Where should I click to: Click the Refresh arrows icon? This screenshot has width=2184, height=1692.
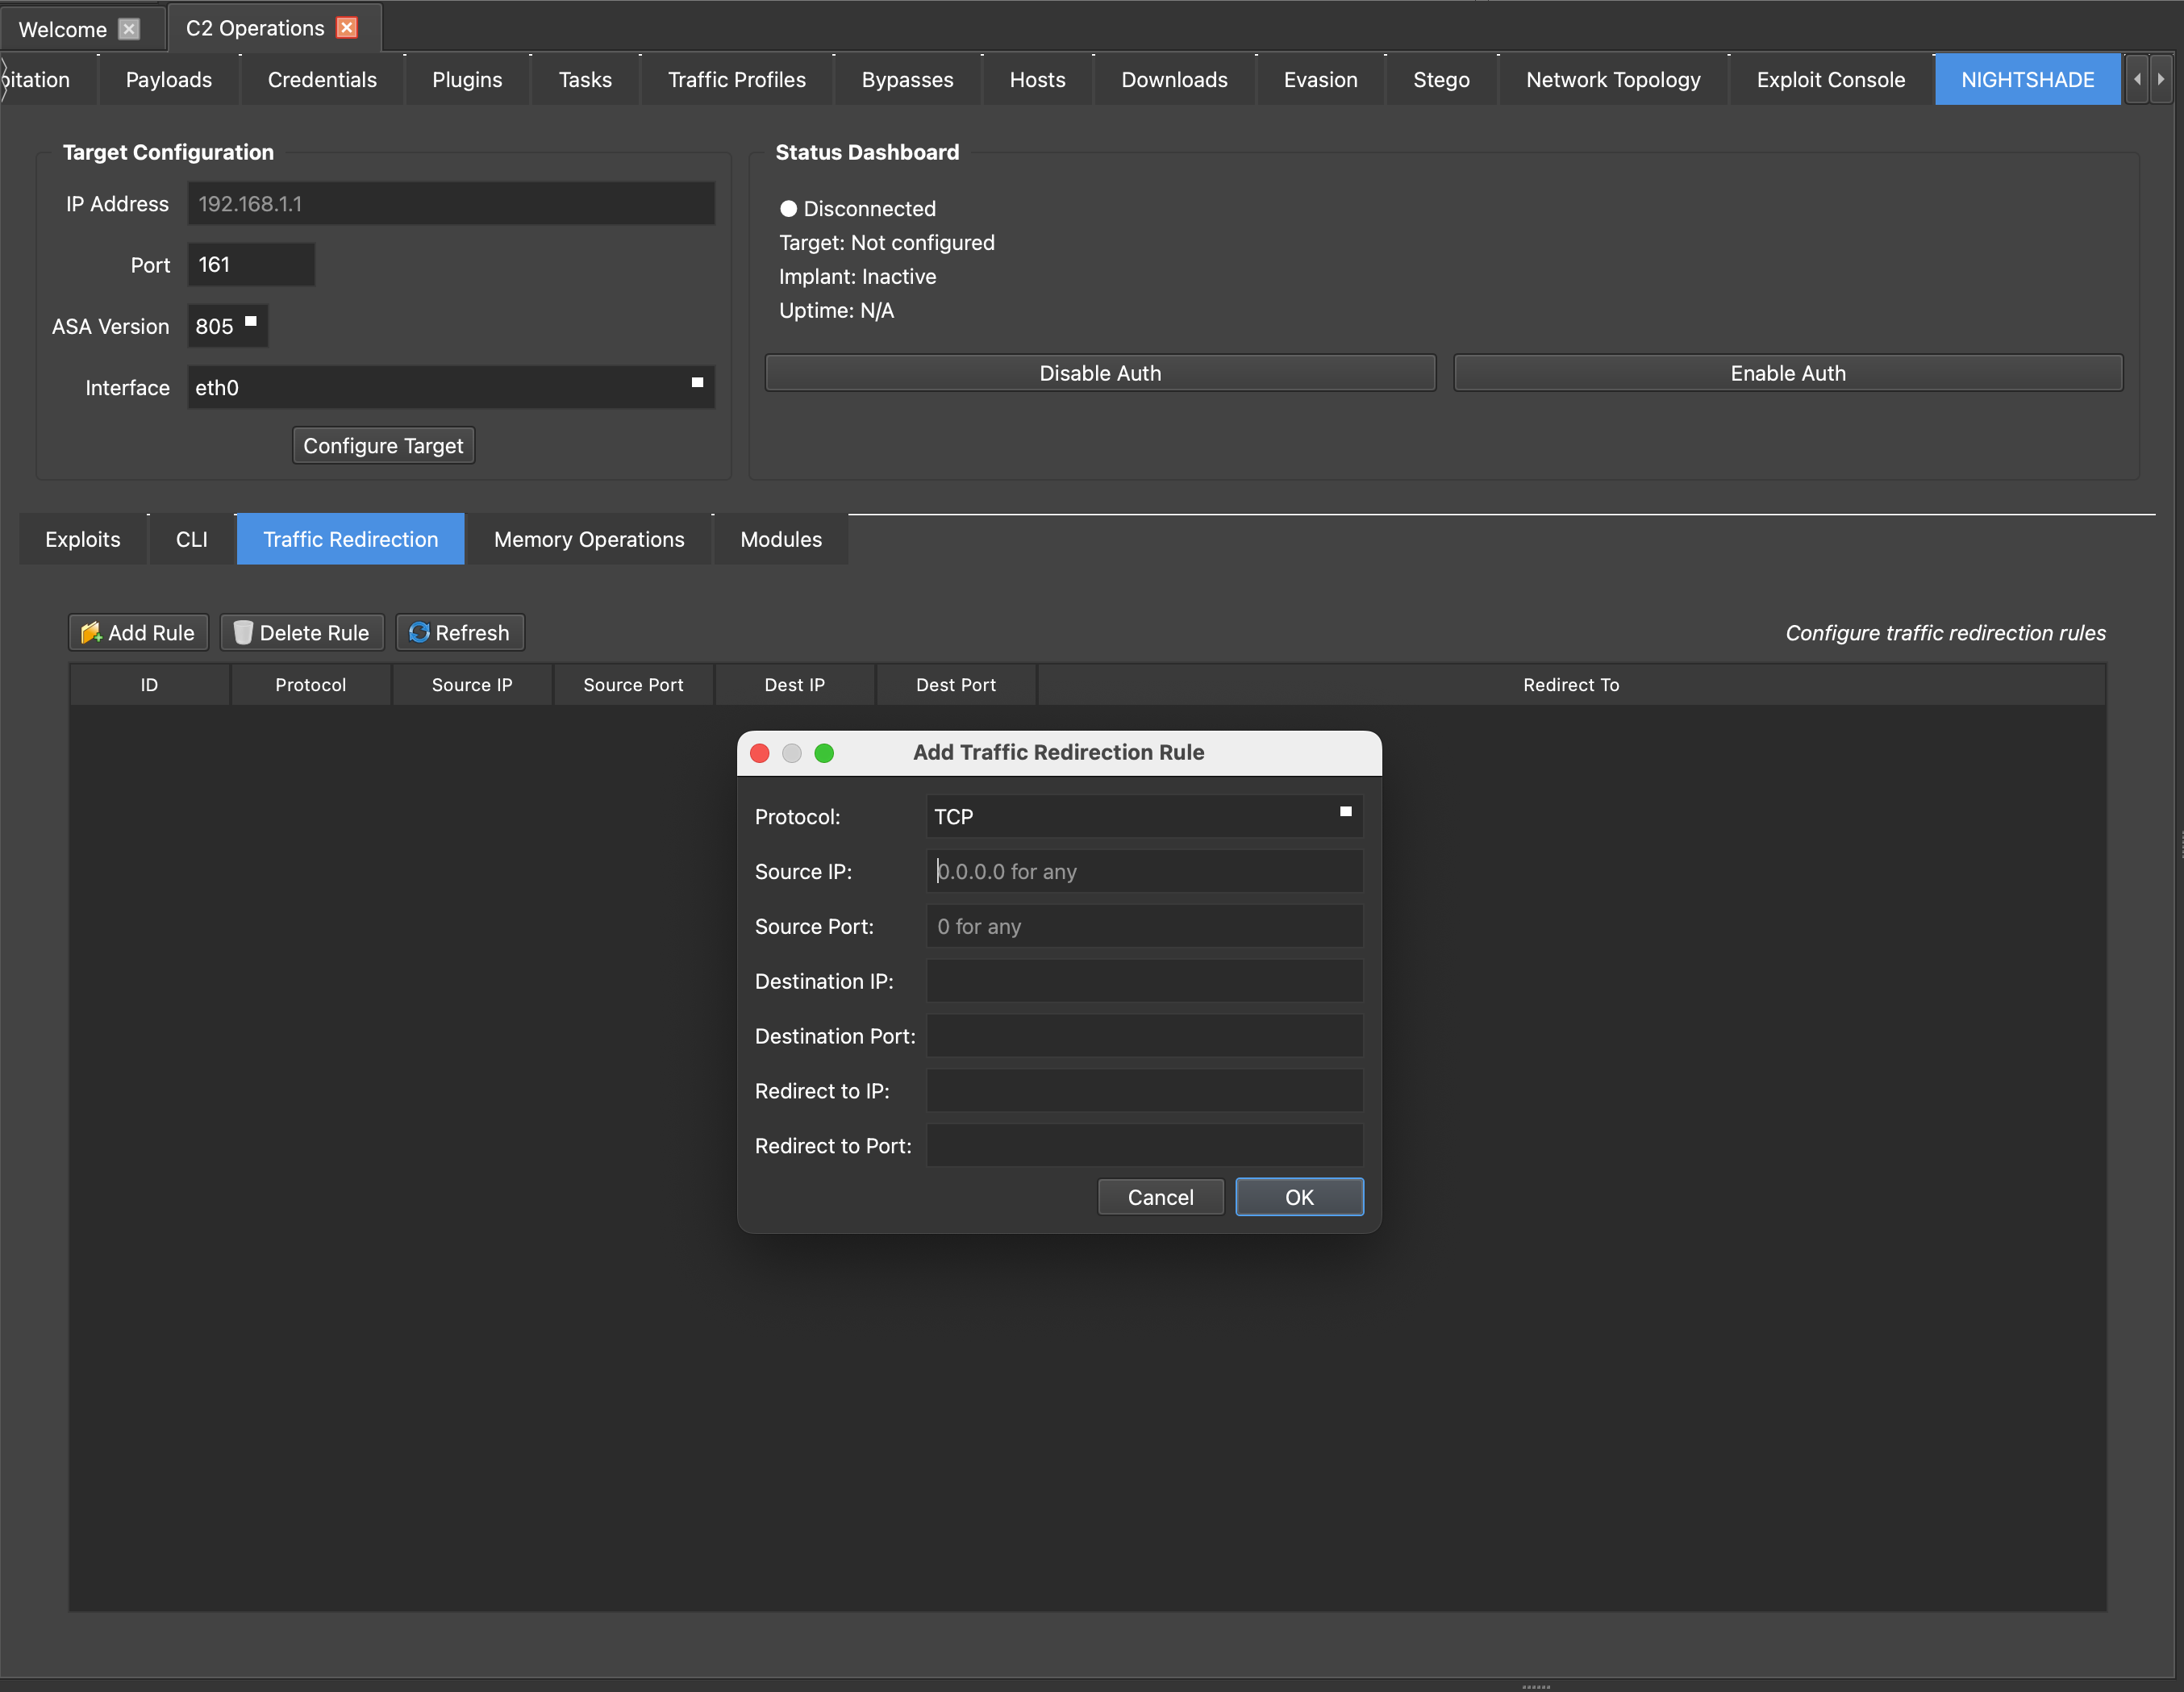click(x=419, y=633)
